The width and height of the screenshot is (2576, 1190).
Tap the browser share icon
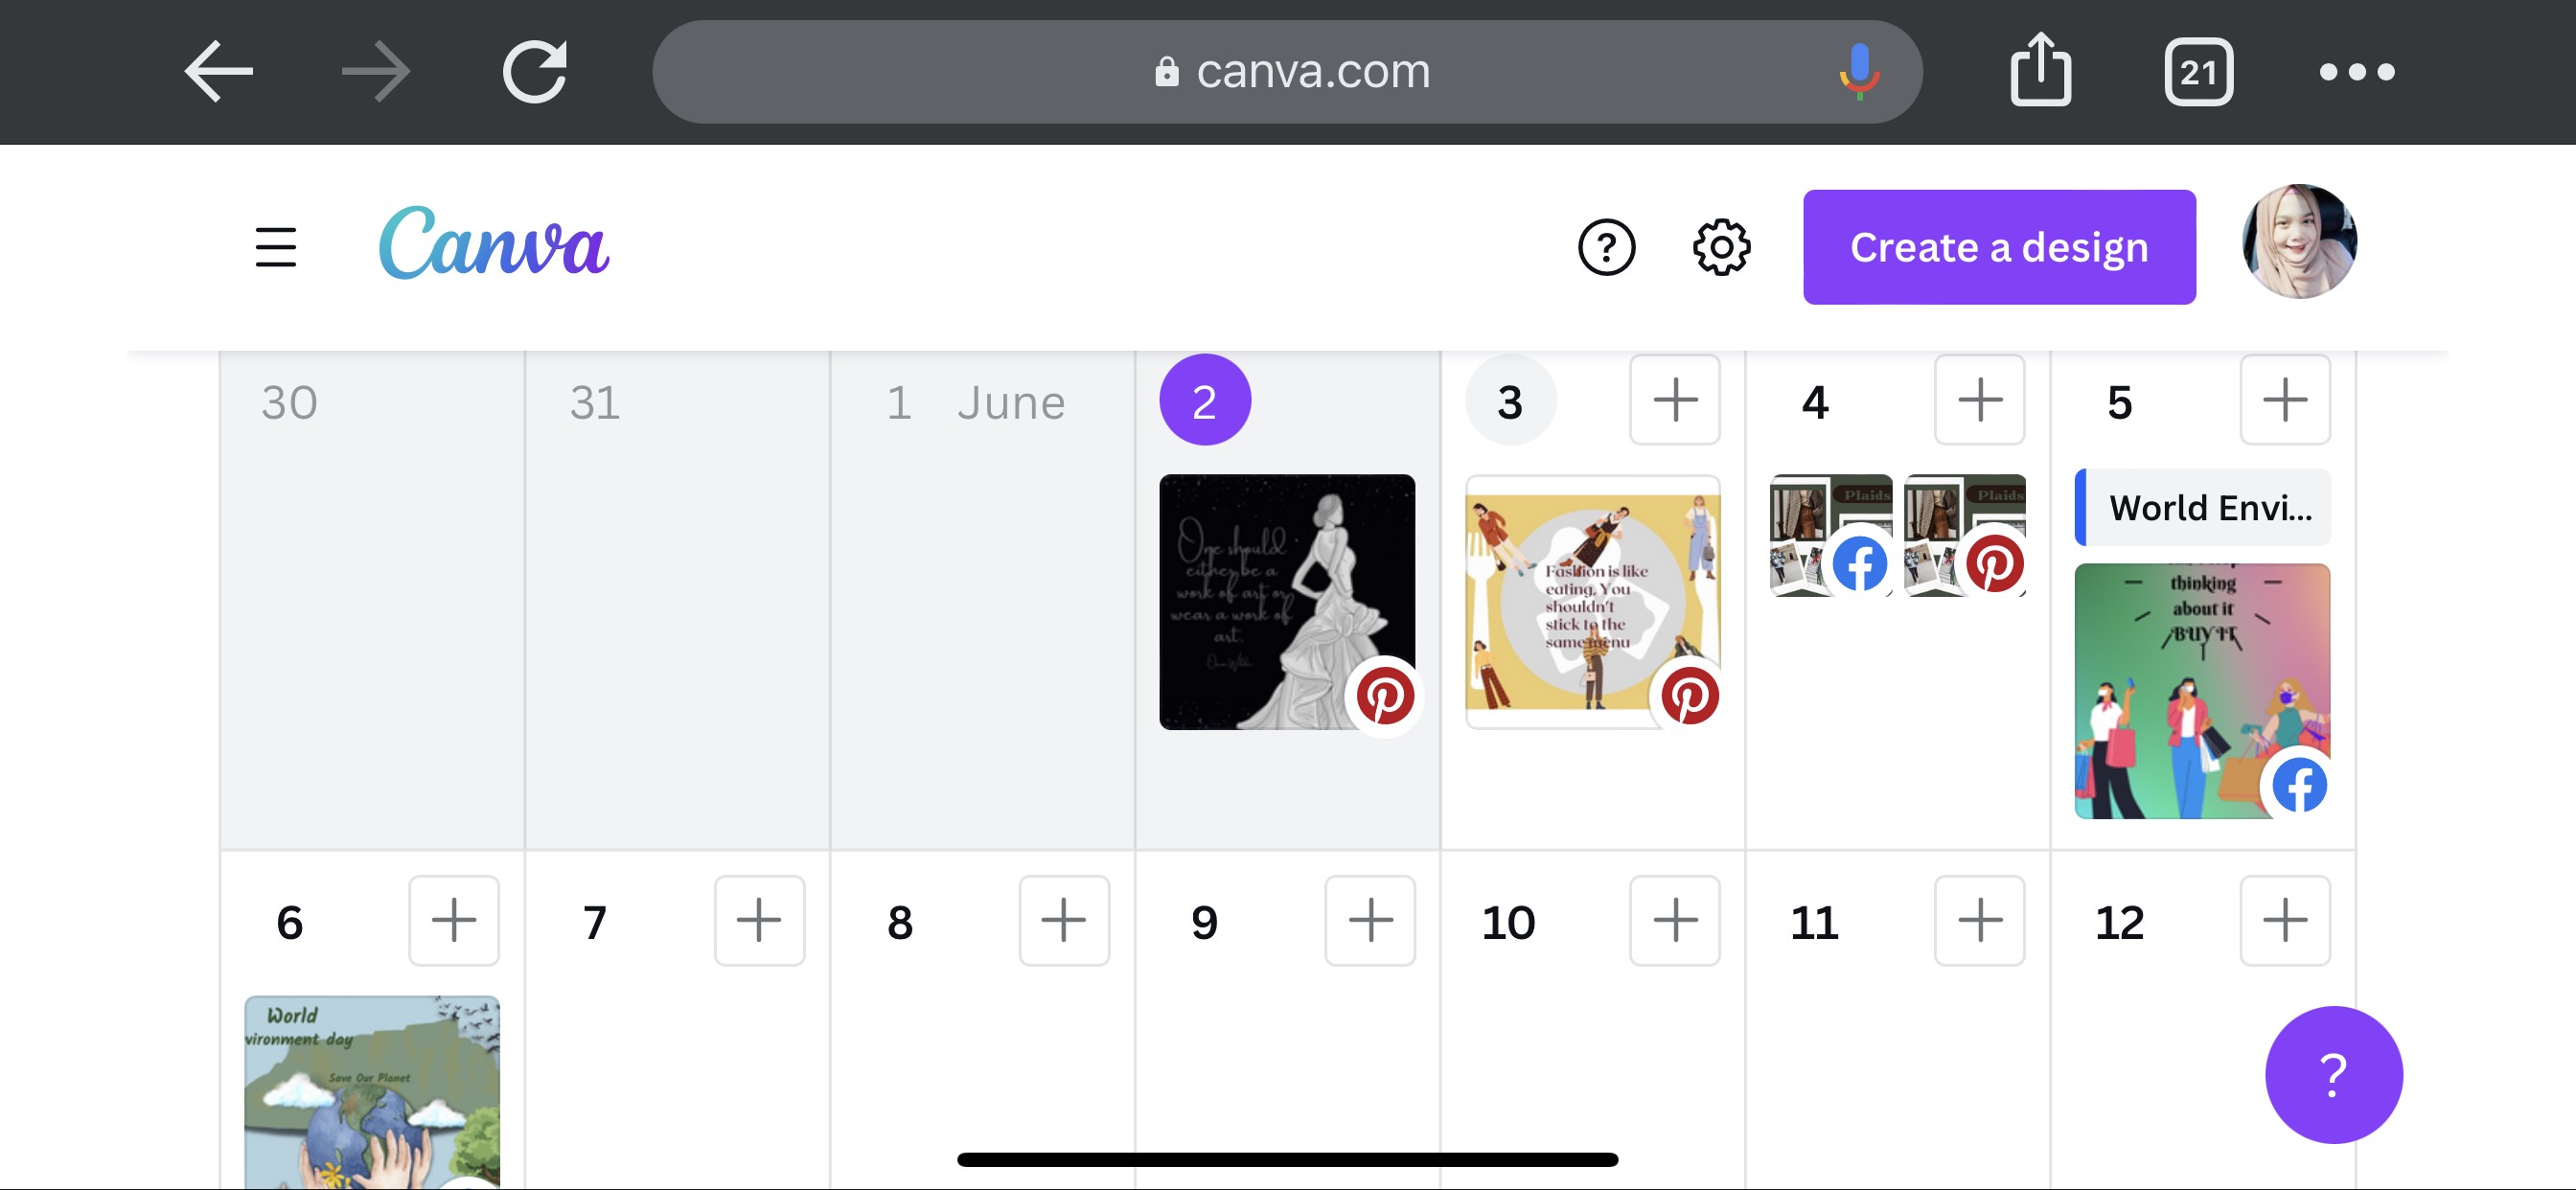[2040, 71]
